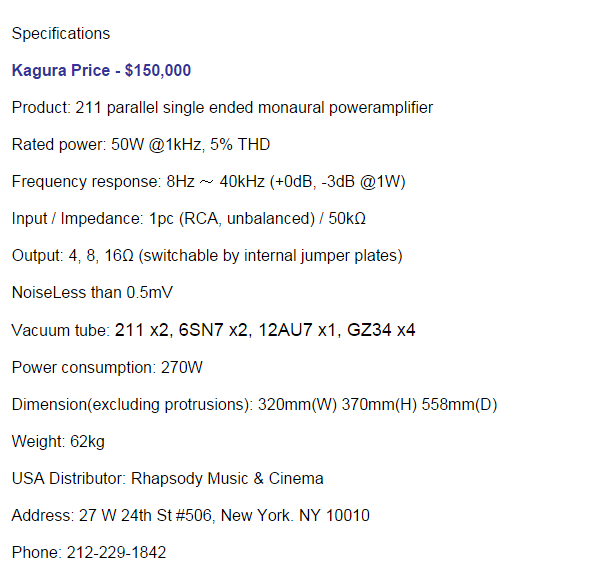The height and width of the screenshot is (575, 611).
Task: Click the phone number 212-229-1842
Action: (117, 552)
